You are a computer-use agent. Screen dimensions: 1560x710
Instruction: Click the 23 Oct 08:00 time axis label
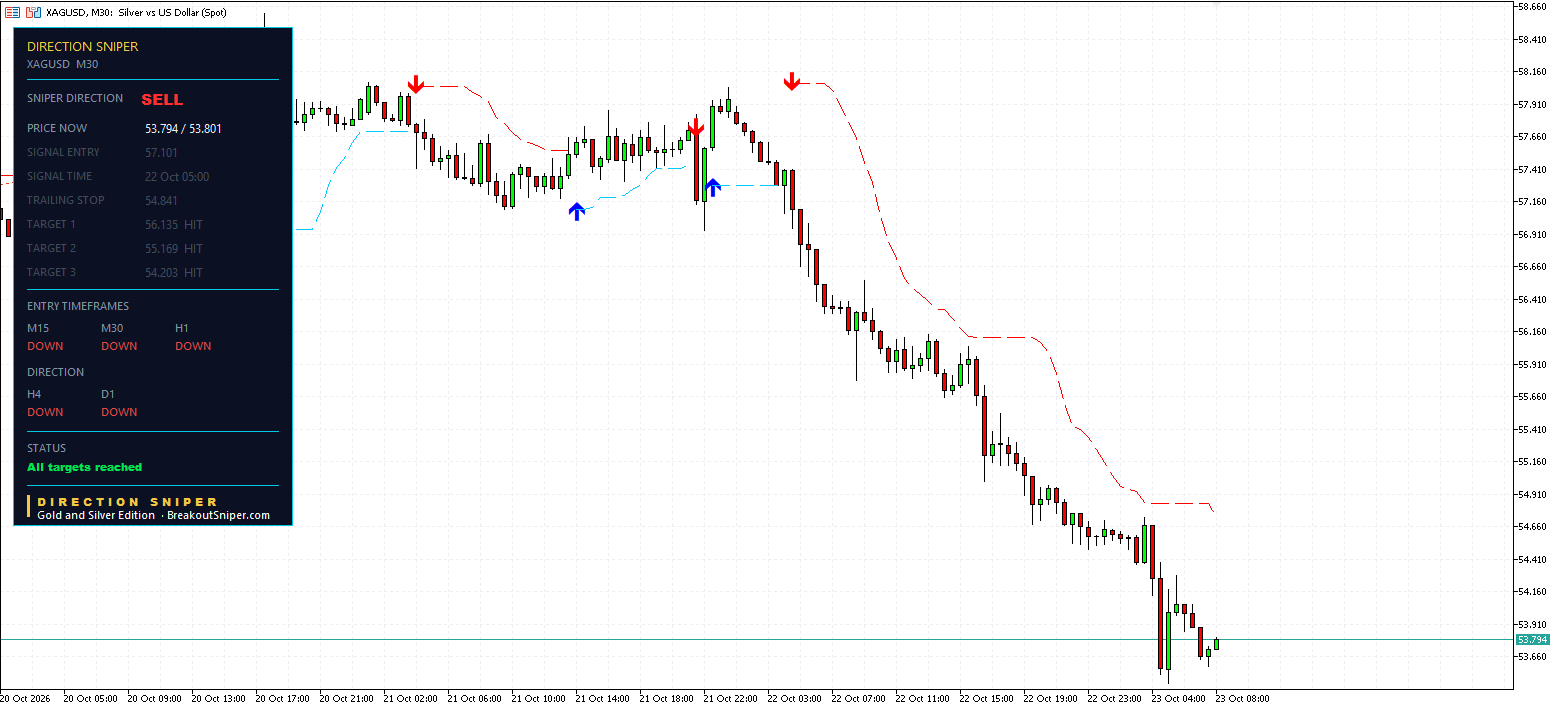pos(1243,699)
